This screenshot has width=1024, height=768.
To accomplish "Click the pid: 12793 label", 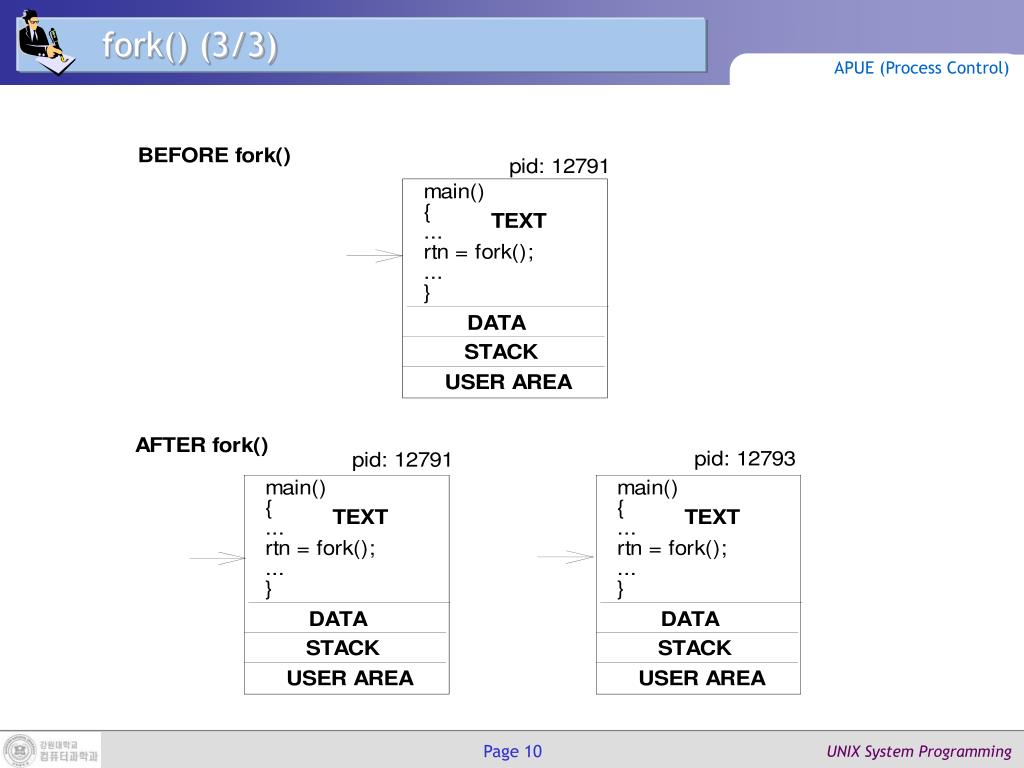I will tap(744, 458).
